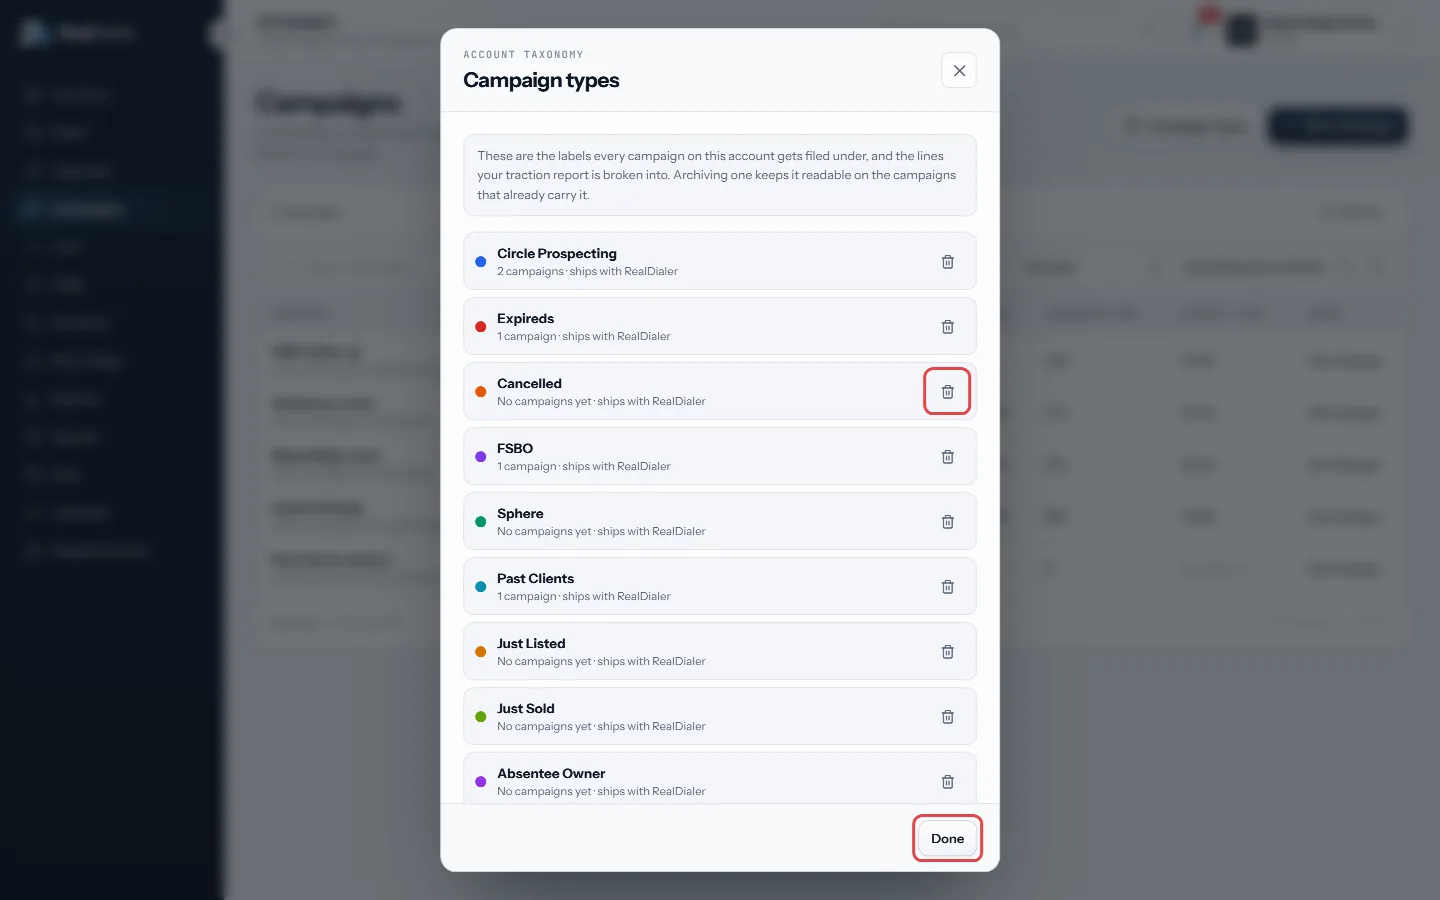Click the trash icon beside Just Sold
Screen dimensions: 1440x900
(x=947, y=717)
